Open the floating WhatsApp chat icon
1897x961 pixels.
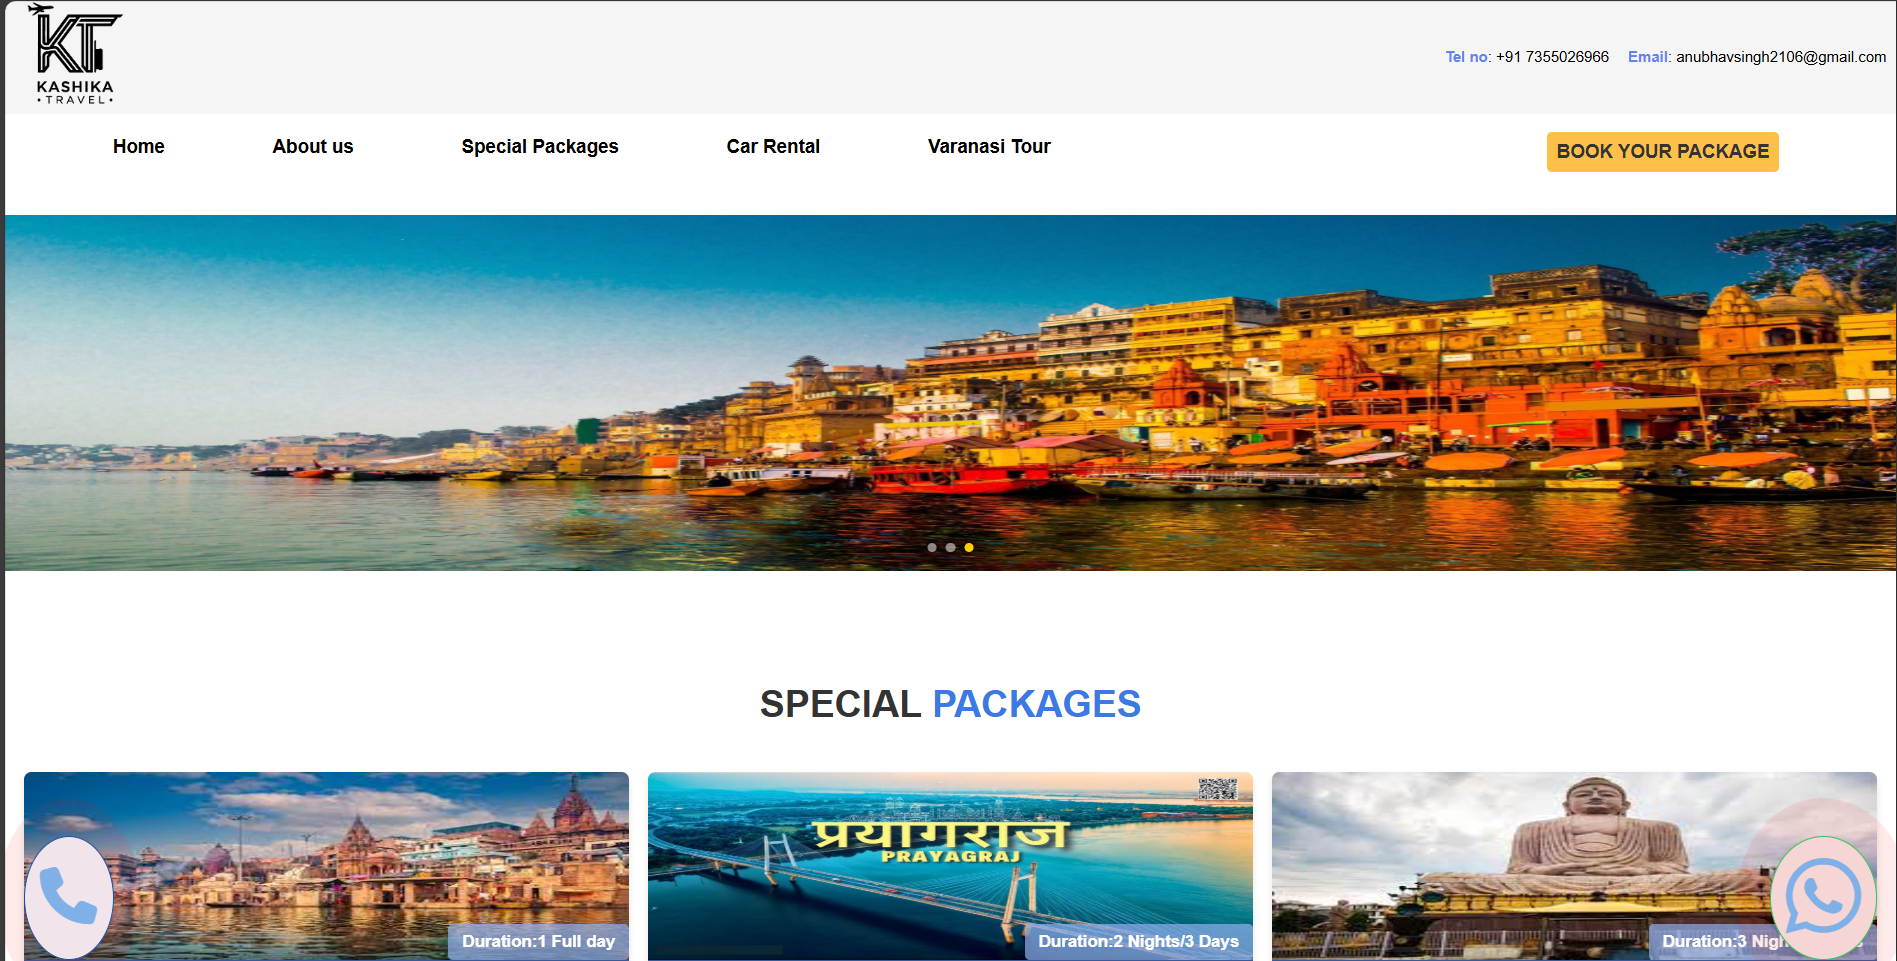(x=1823, y=897)
